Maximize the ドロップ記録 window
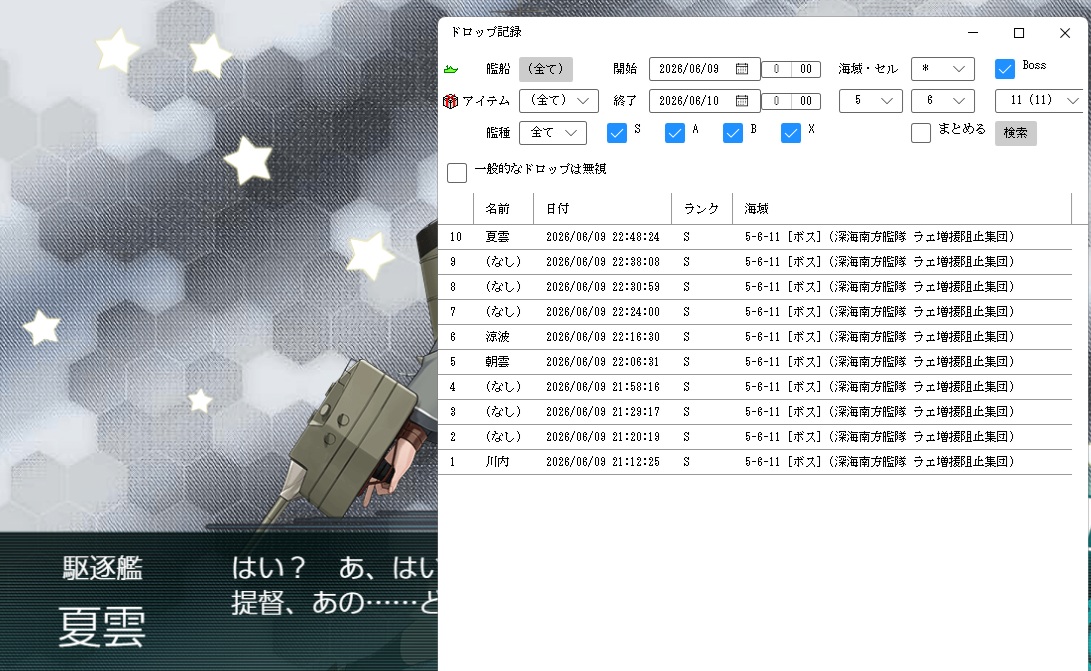 coord(1019,33)
